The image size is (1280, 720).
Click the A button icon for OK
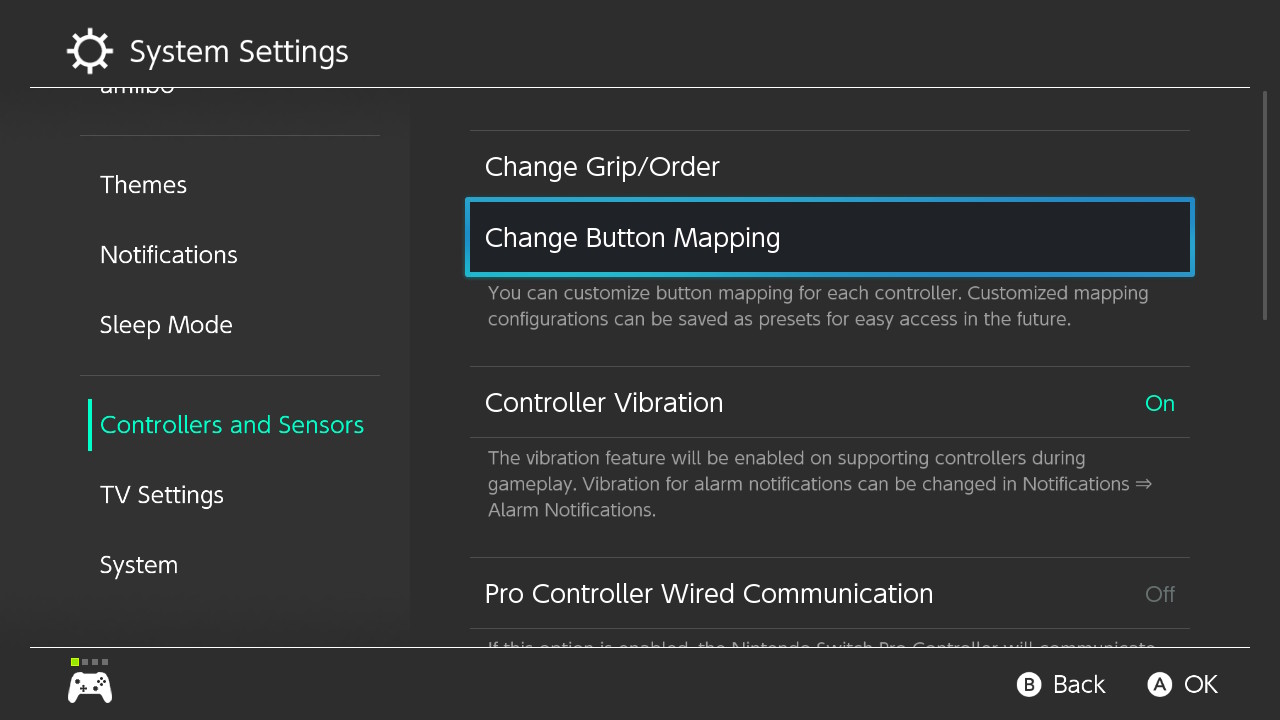click(1159, 684)
